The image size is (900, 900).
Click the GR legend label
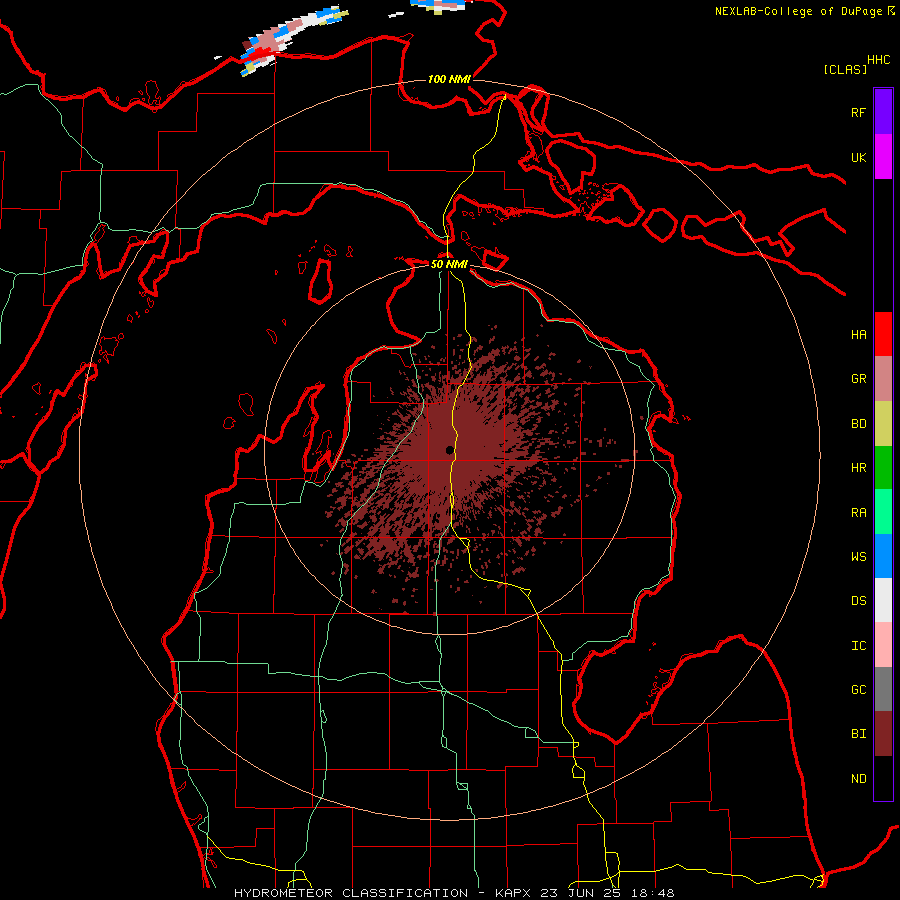click(859, 379)
